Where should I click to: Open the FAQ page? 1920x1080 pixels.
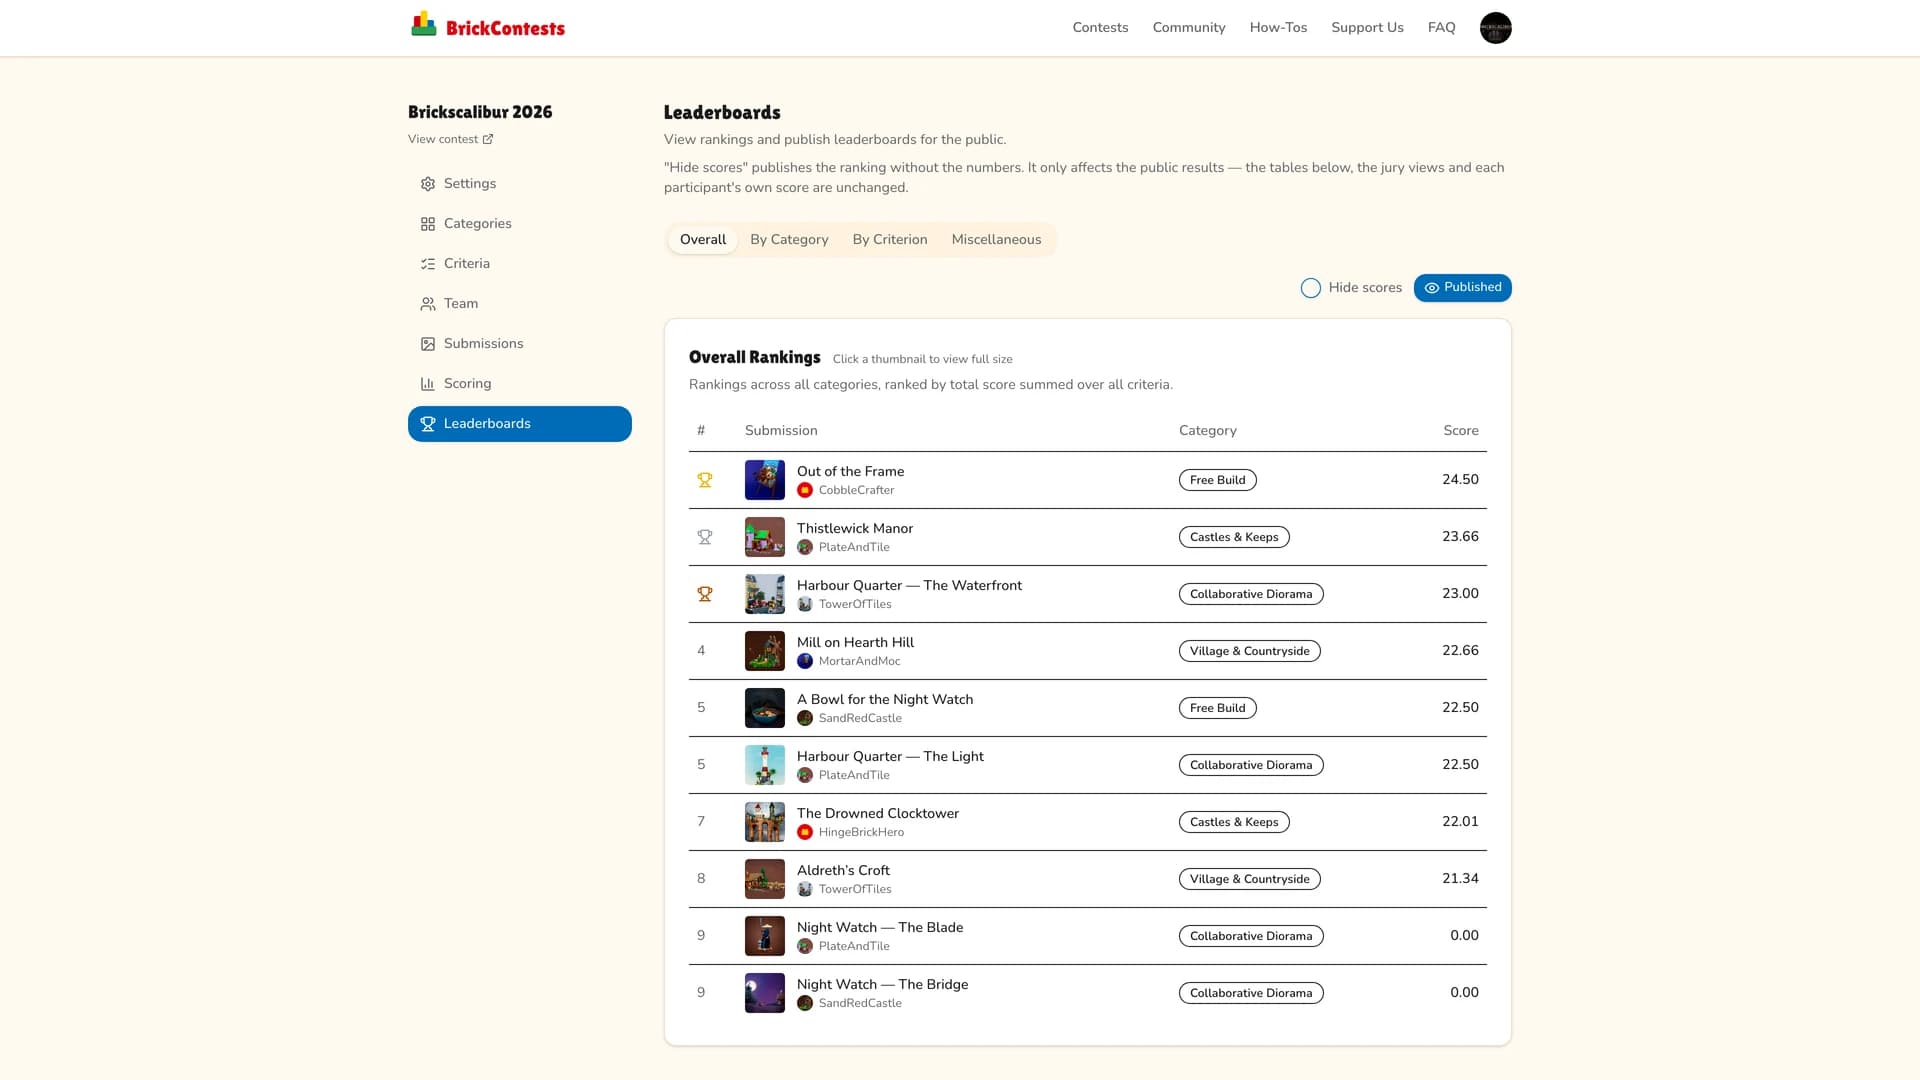pyautogui.click(x=1441, y=28)
